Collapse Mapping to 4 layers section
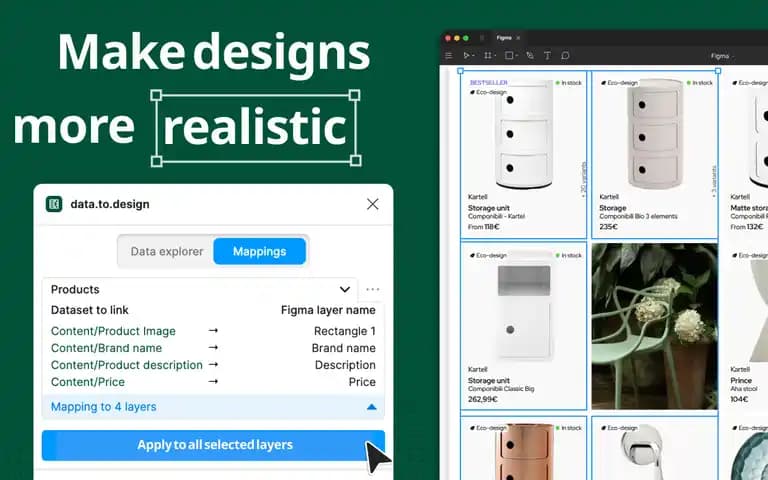Viewport: 768px width, 480px height. click(x=372, y=407)
